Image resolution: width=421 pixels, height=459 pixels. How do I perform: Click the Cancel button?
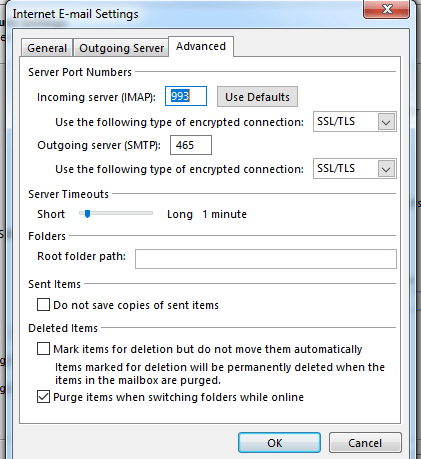(x=365, y=443)
